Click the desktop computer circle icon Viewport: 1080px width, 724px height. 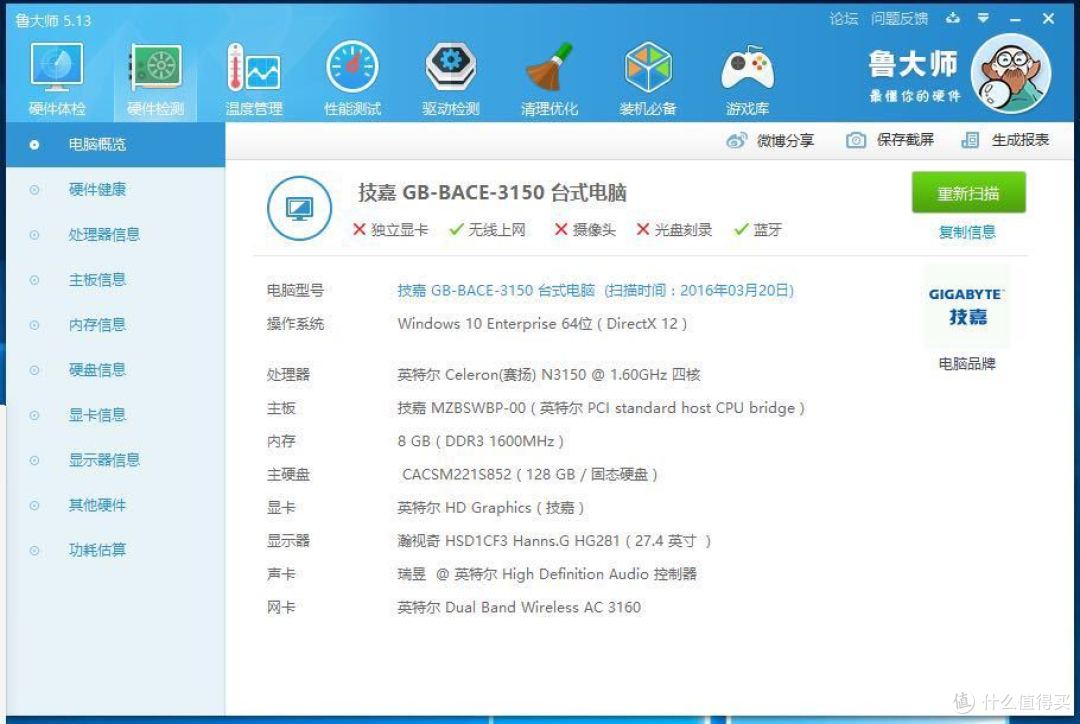tap(299, 208)
